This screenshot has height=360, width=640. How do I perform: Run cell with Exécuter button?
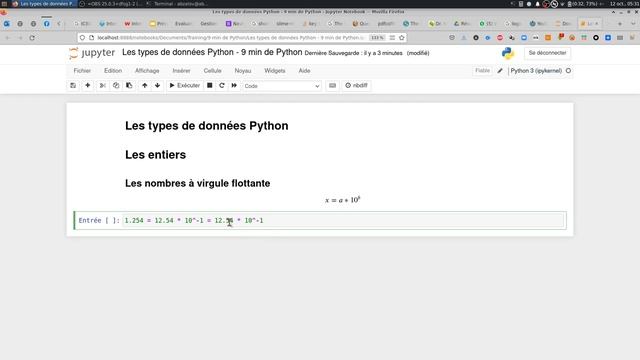pos(184,86)
